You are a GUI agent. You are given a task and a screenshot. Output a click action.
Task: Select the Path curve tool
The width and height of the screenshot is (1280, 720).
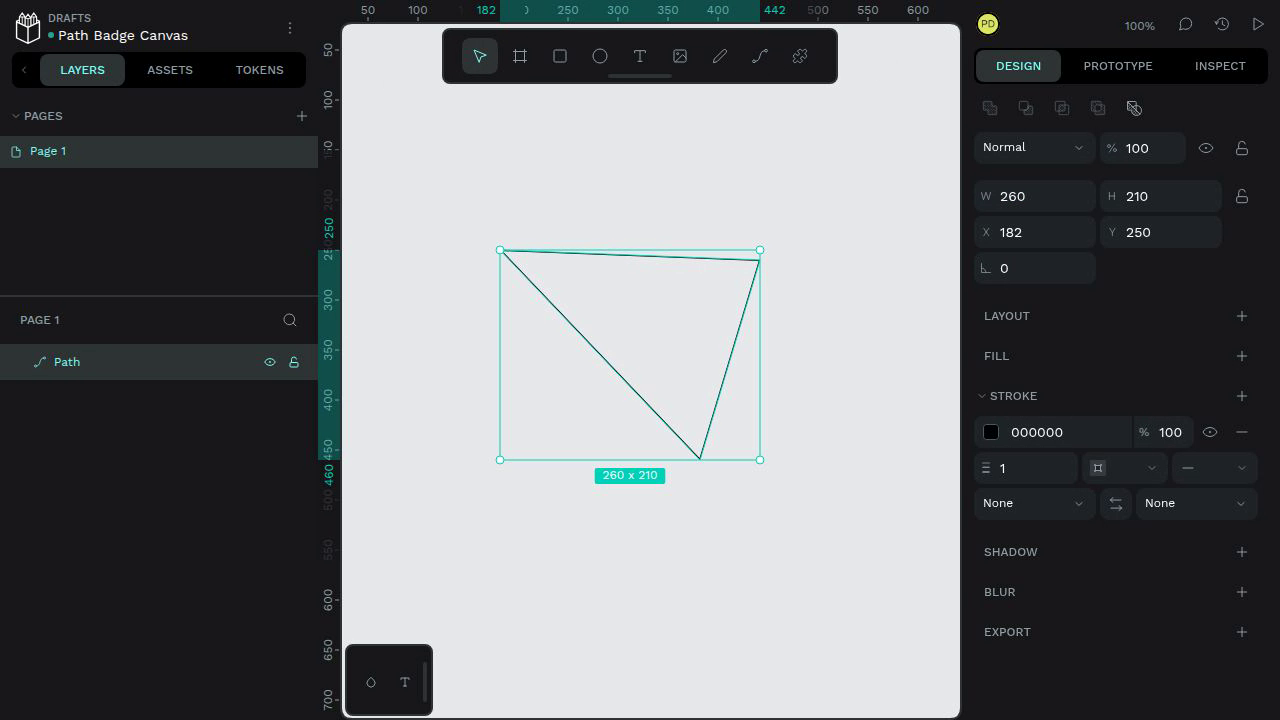tap(760, 56)
